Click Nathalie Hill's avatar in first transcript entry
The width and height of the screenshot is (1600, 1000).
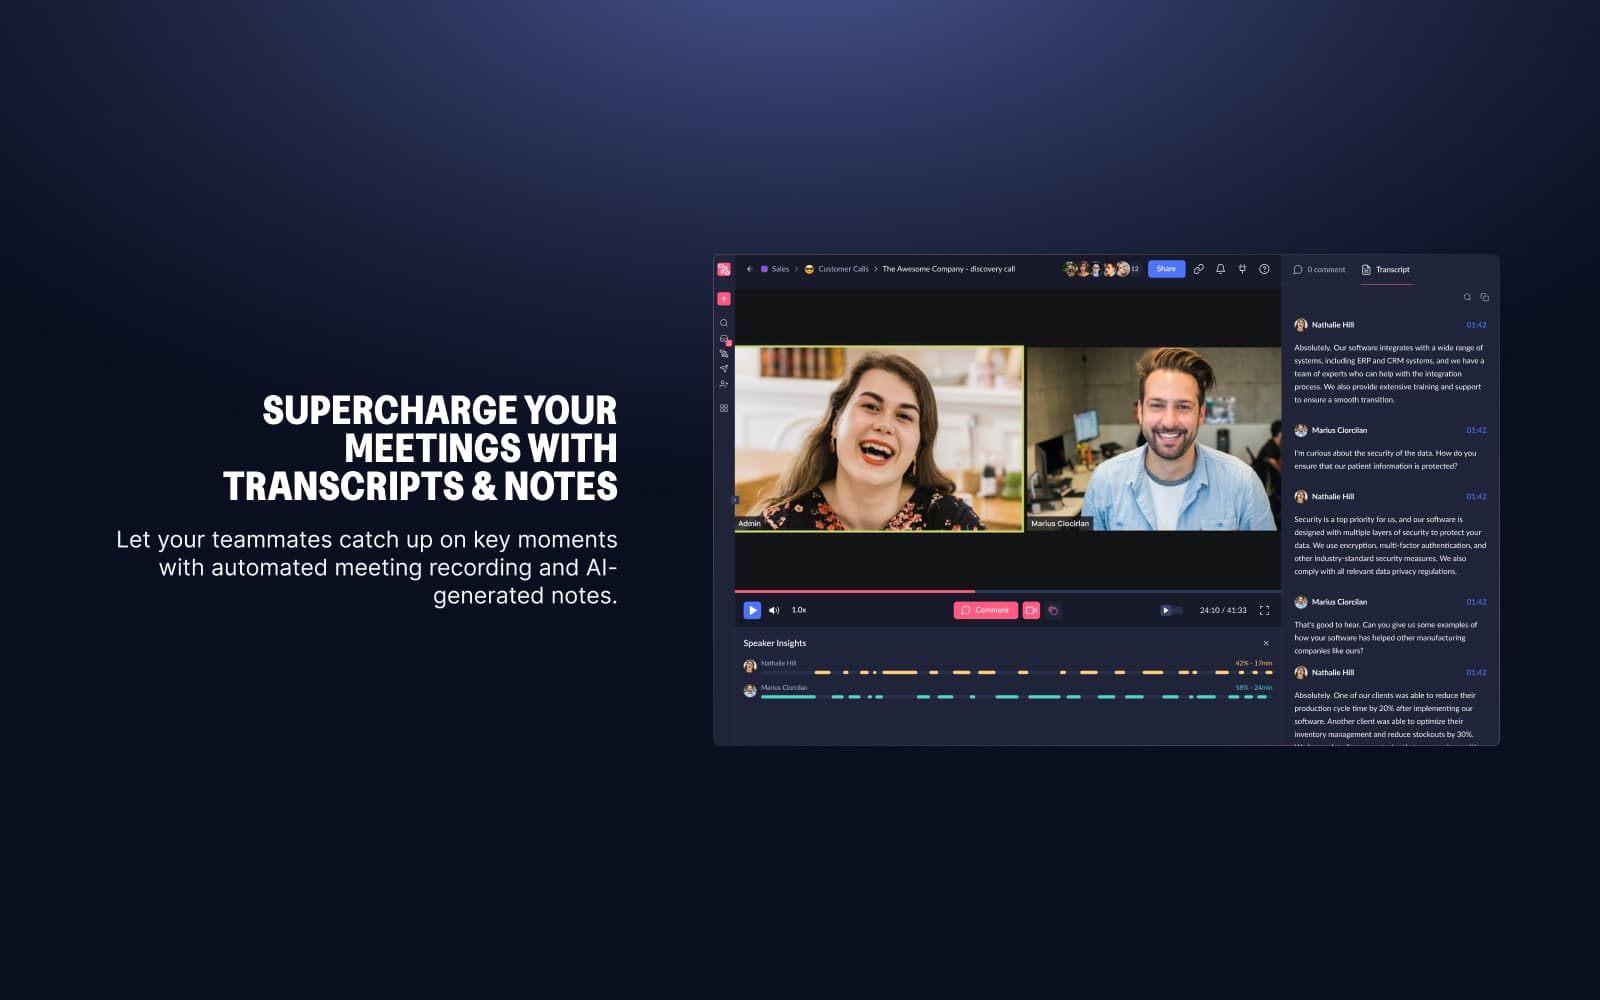[1300, 325]
